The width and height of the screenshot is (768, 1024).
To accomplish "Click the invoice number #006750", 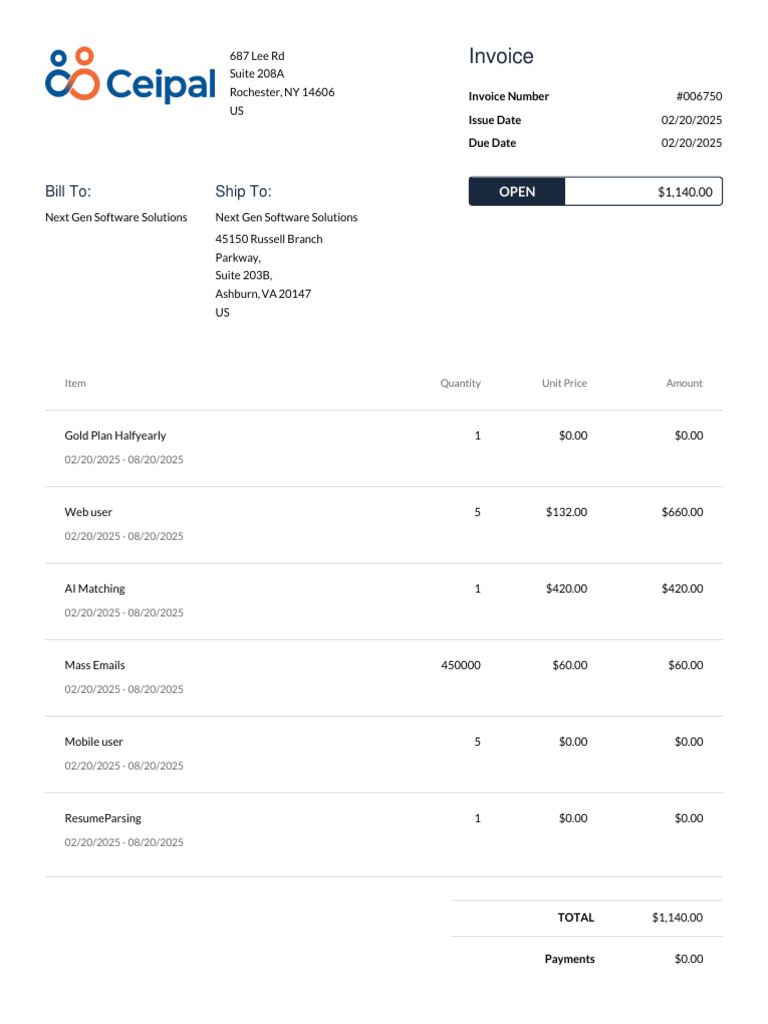I will pos(699,97).
